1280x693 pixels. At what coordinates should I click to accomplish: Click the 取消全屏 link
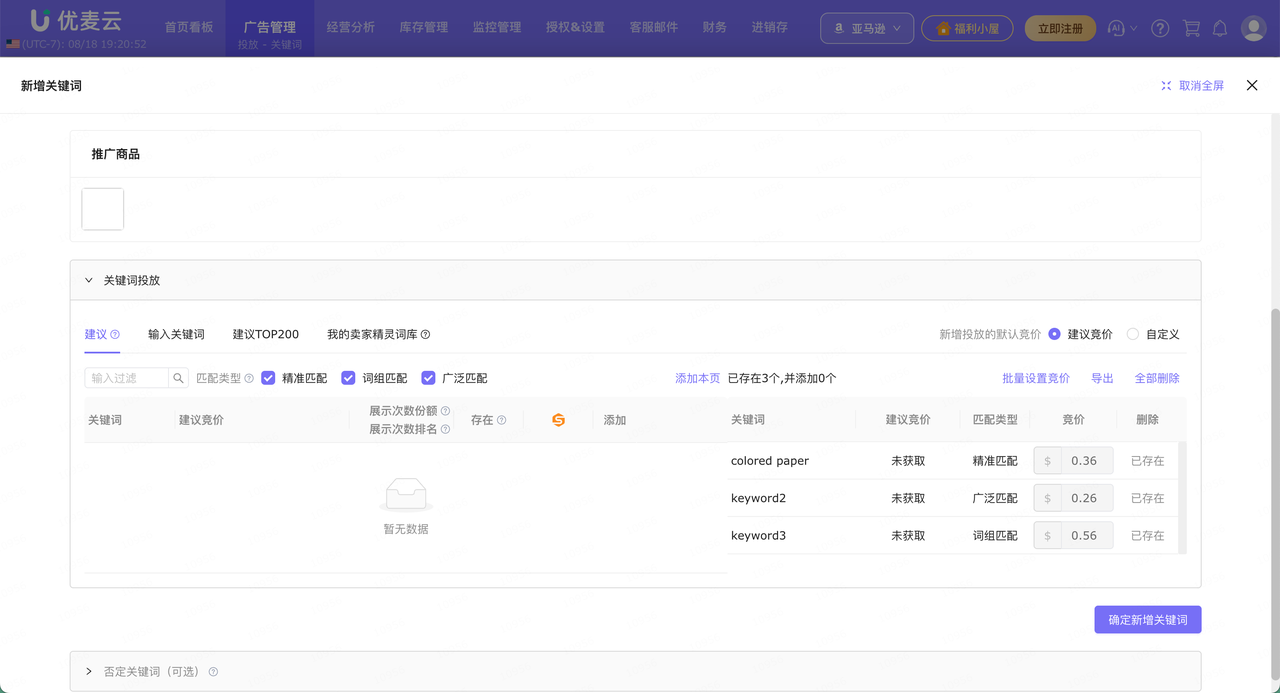pyautogui.click(x=1201, y=86)
